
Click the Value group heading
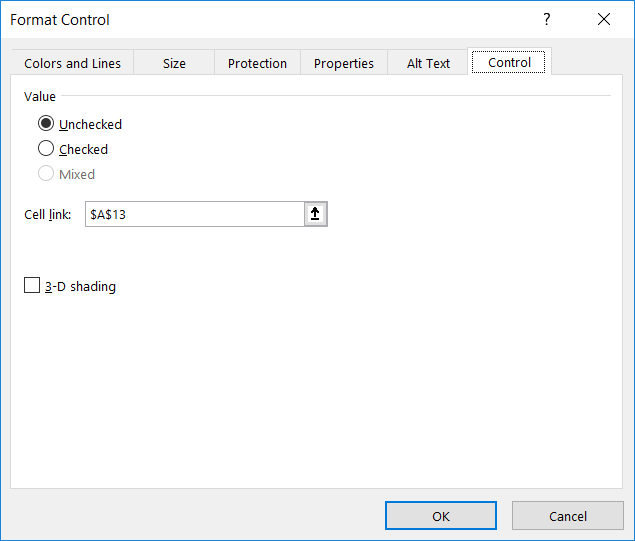[40, 96]
